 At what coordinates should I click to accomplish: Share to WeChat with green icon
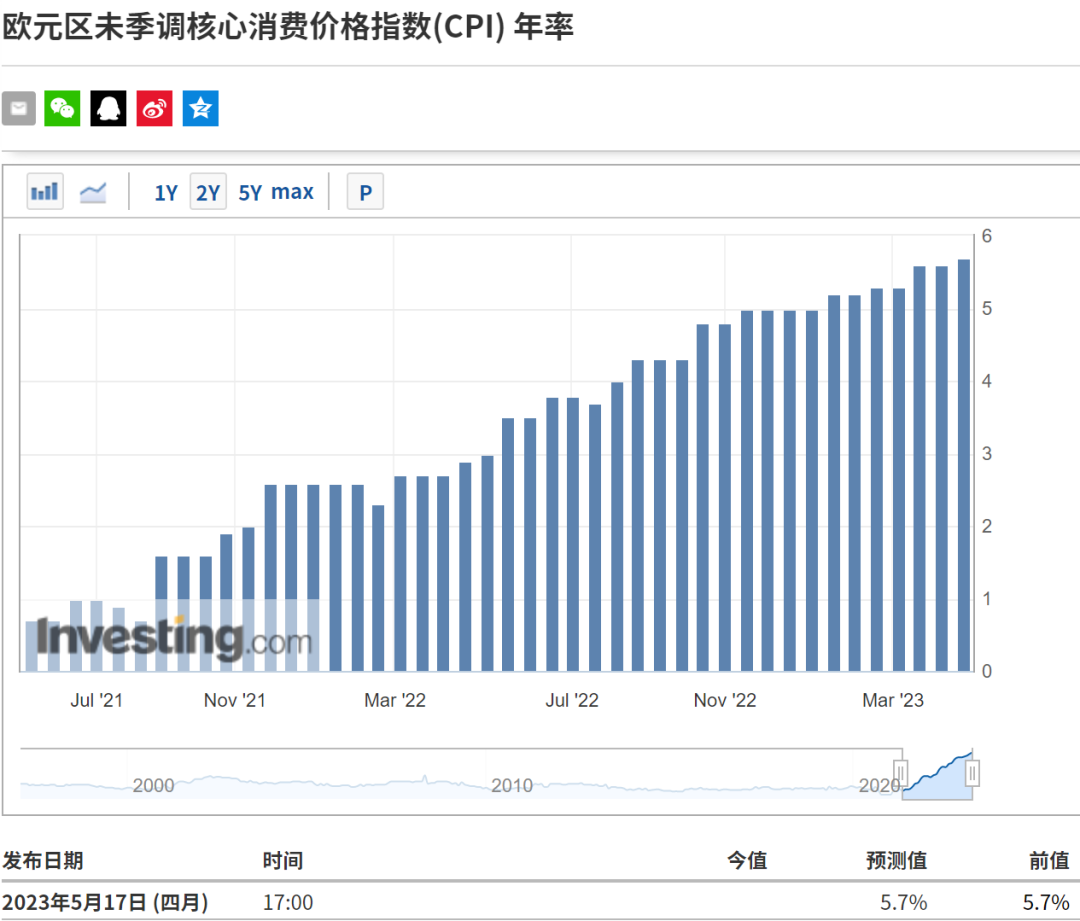tap(62, 108)
